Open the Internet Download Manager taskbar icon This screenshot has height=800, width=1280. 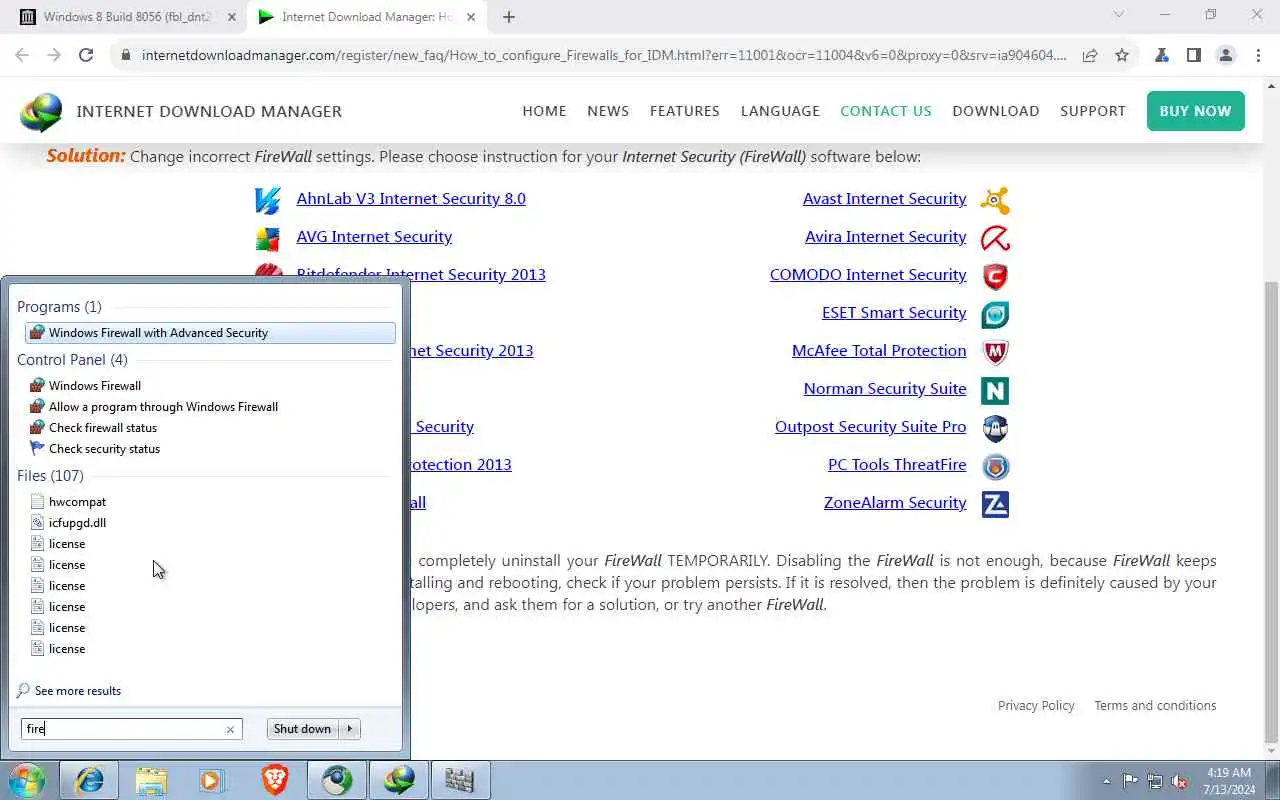[399, 780]
